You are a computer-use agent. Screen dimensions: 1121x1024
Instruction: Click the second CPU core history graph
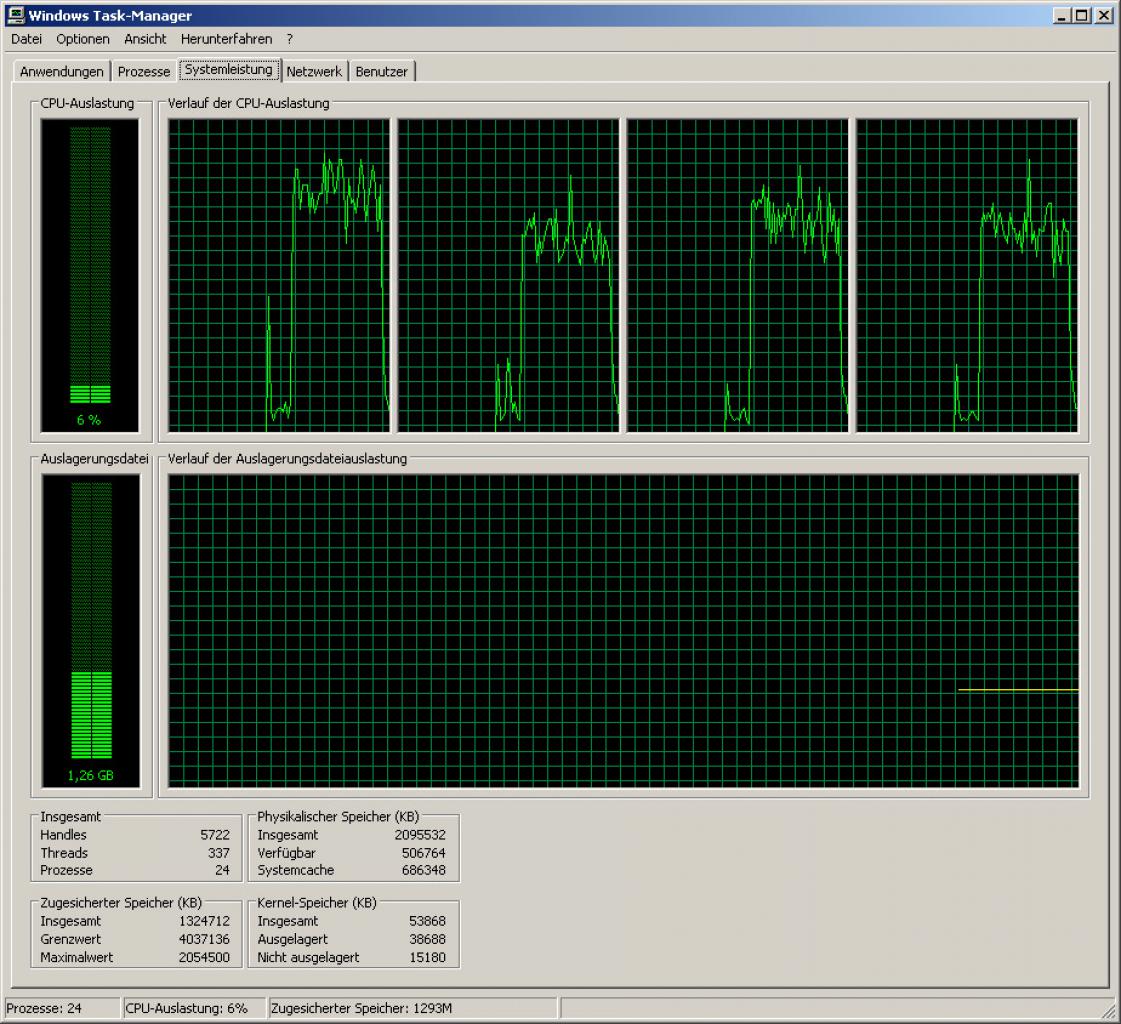pos(508,275)
